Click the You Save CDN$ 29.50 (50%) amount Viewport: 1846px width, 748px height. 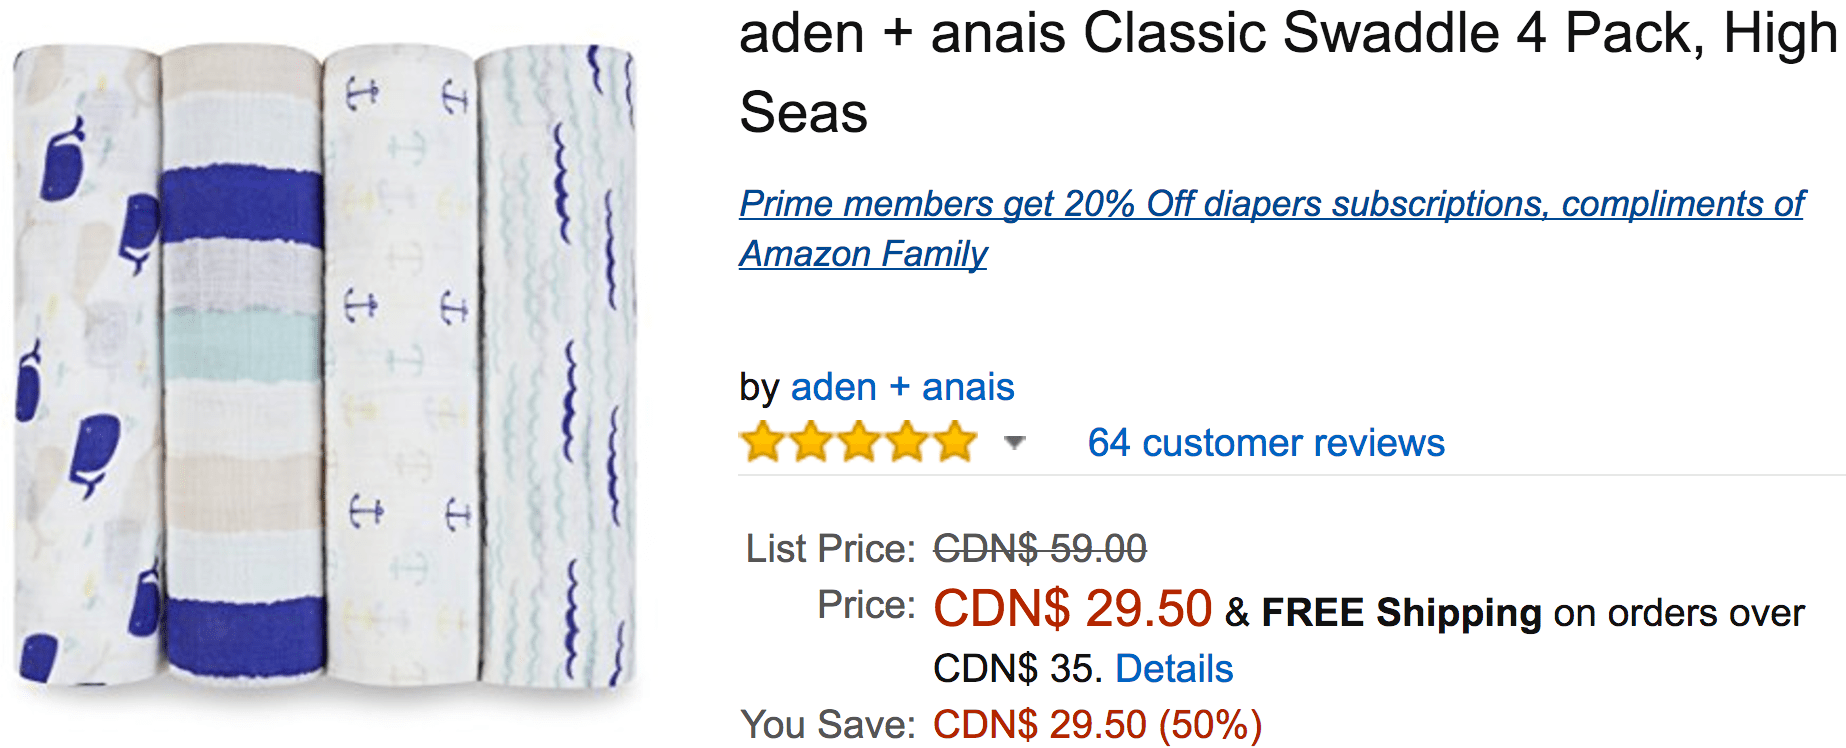1097,725
